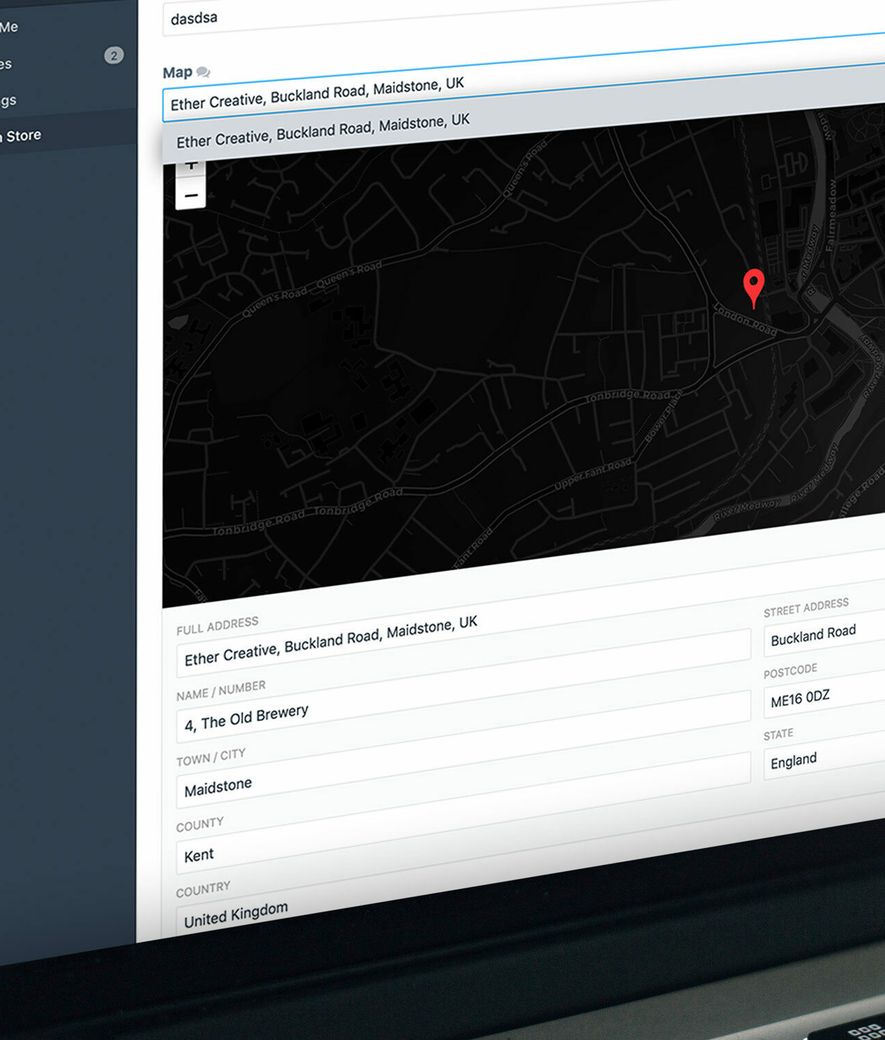Click the notification badge showing 2
The image size is (885, 1040).
click(114, 55)
